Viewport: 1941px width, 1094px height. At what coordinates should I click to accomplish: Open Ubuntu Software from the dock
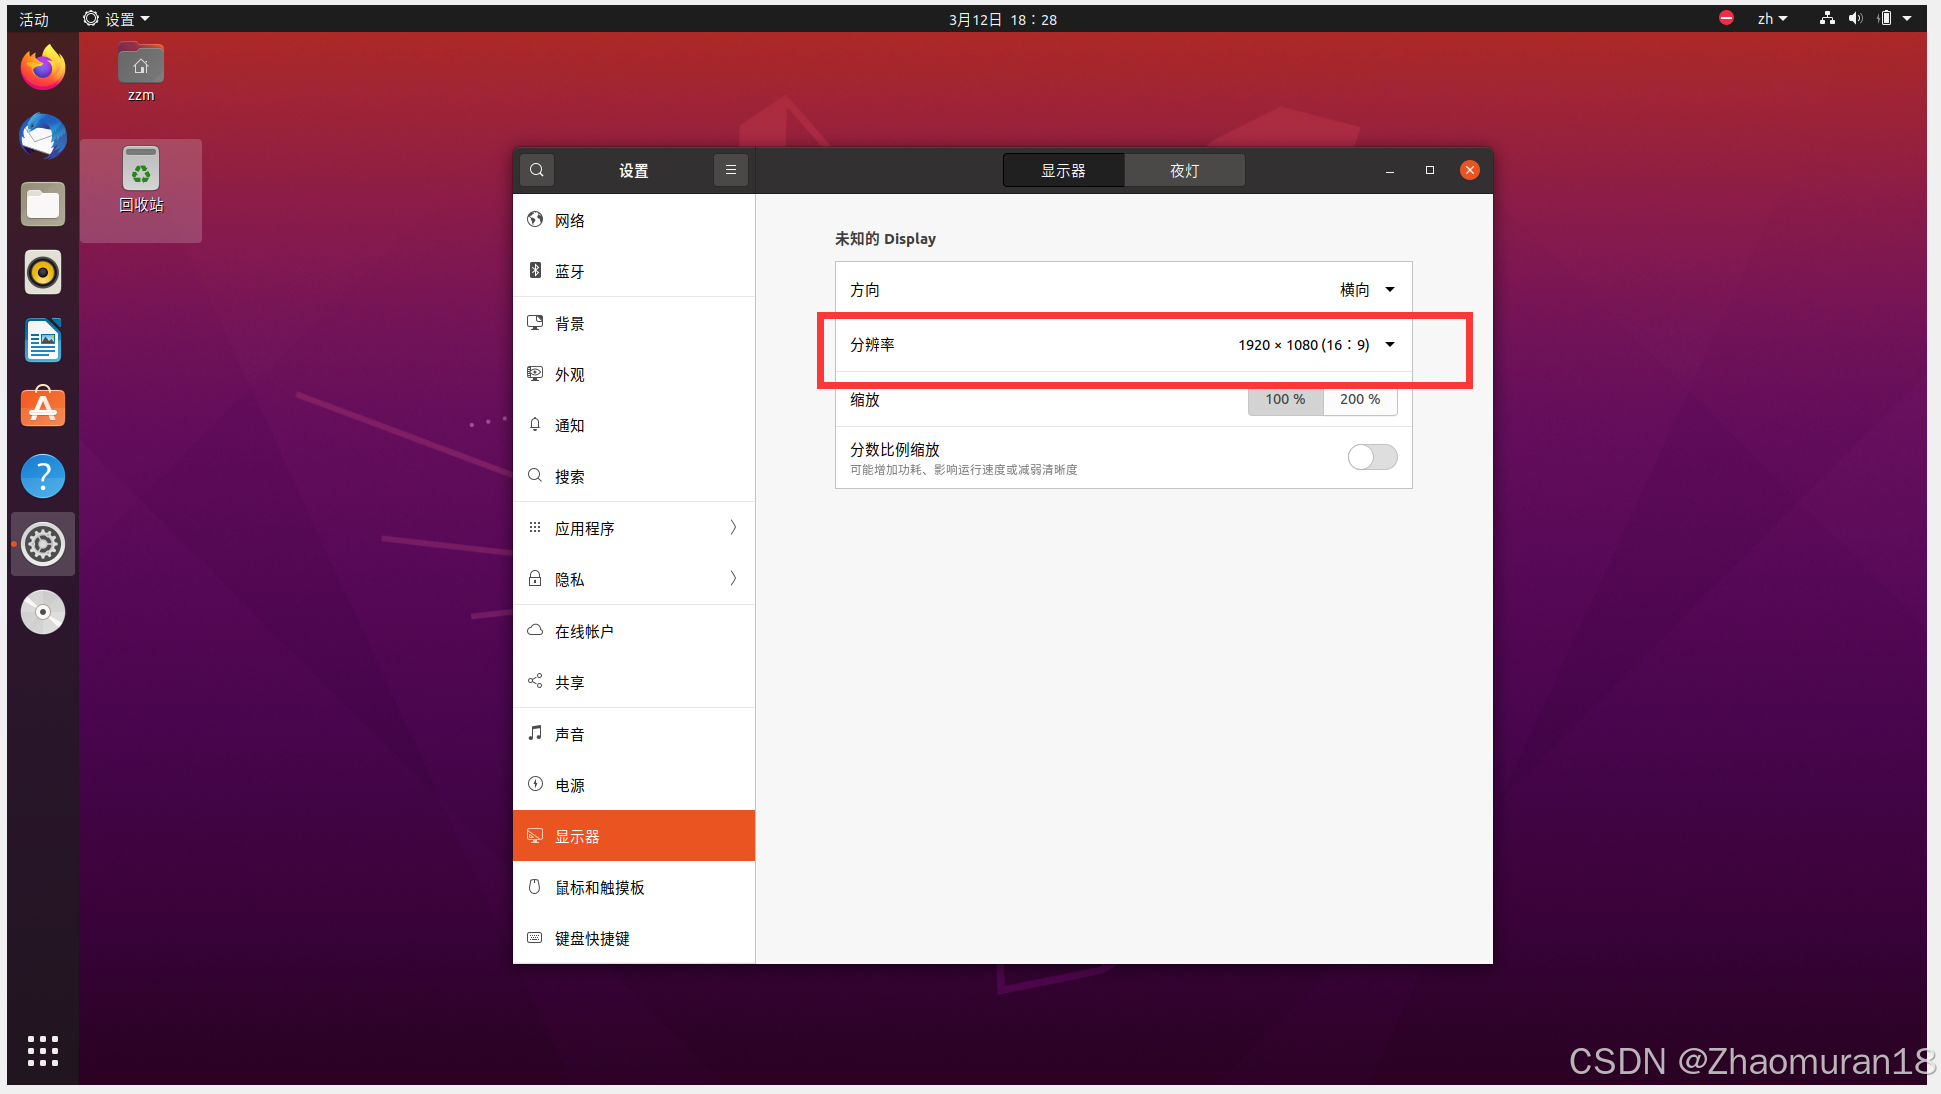pos(43,408)
